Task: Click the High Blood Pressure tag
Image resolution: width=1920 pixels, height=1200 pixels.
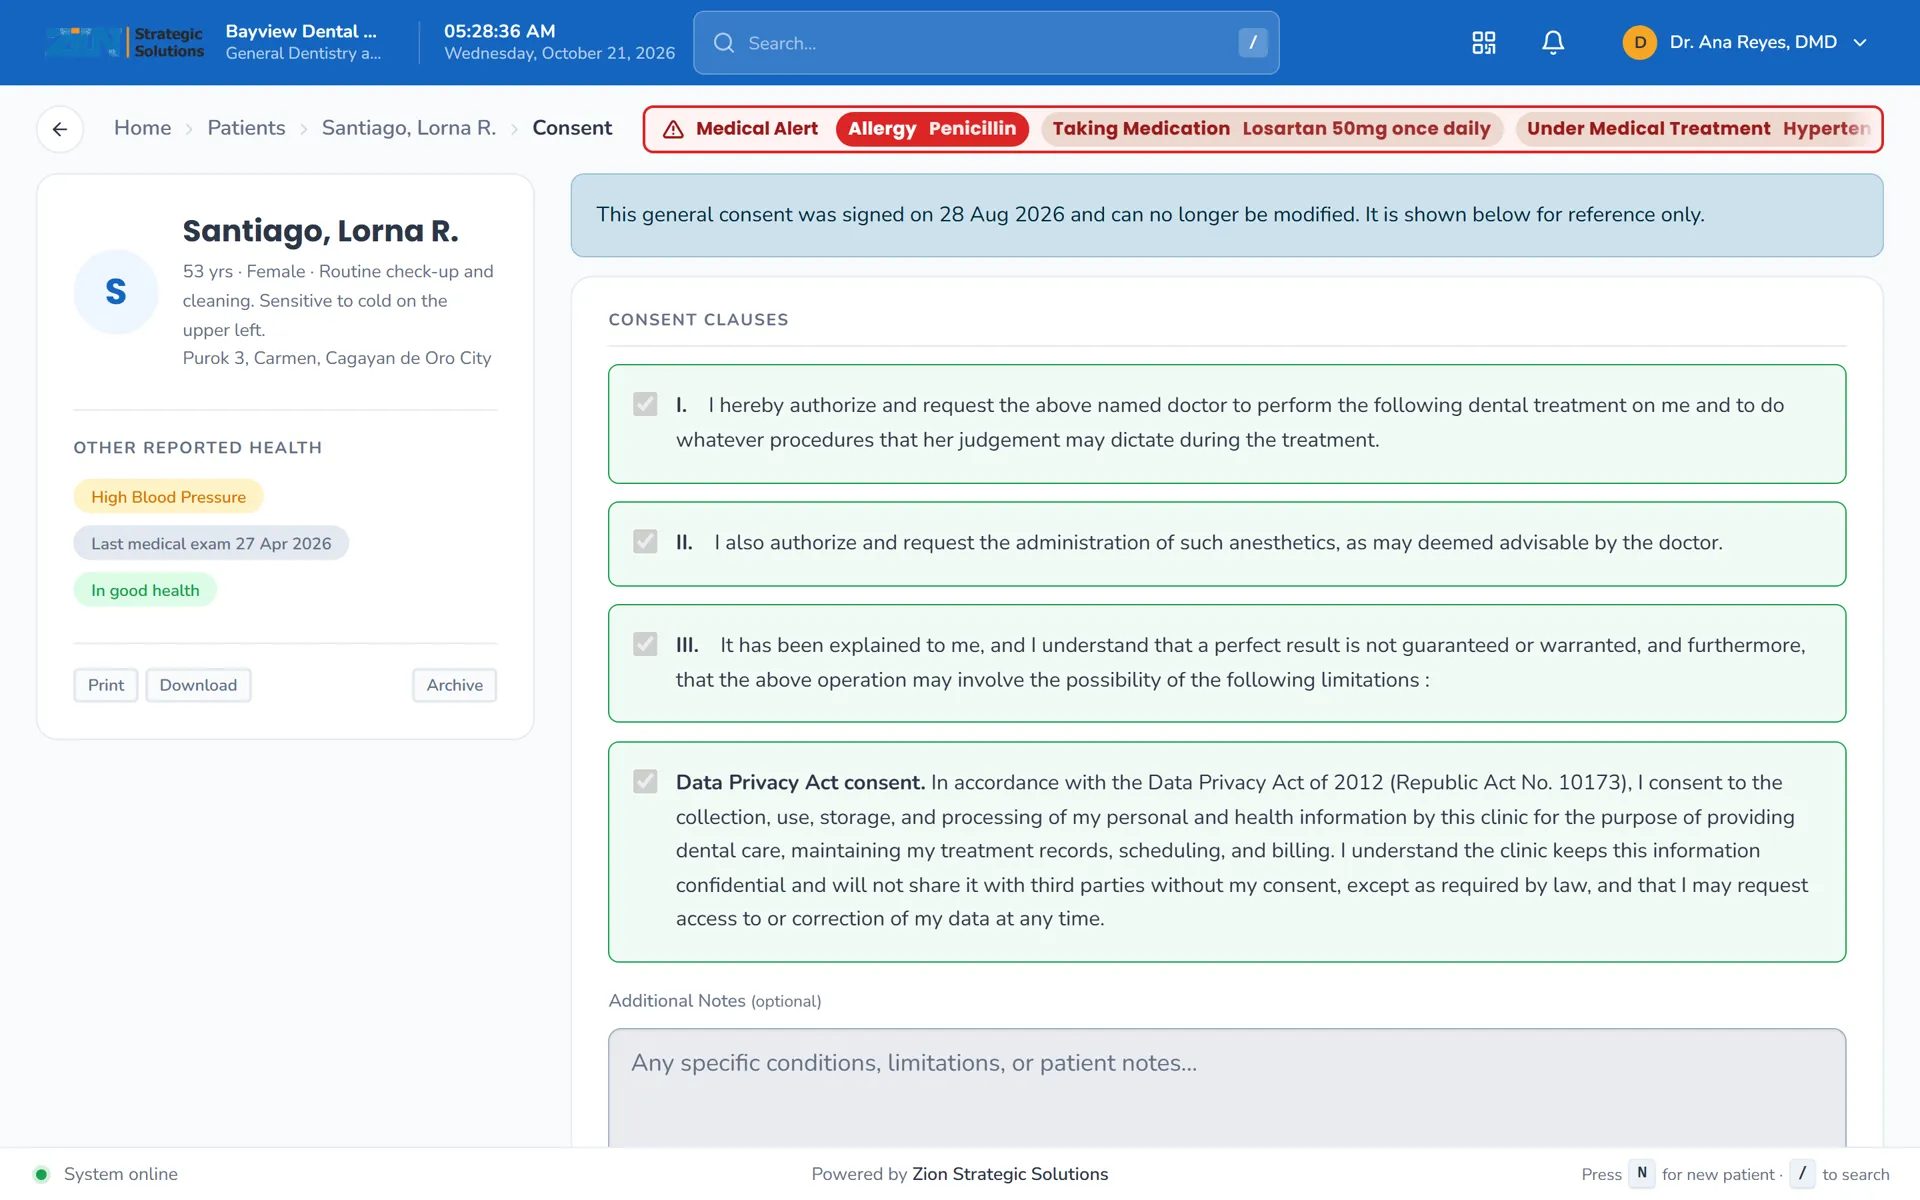Action: point(168,497)
